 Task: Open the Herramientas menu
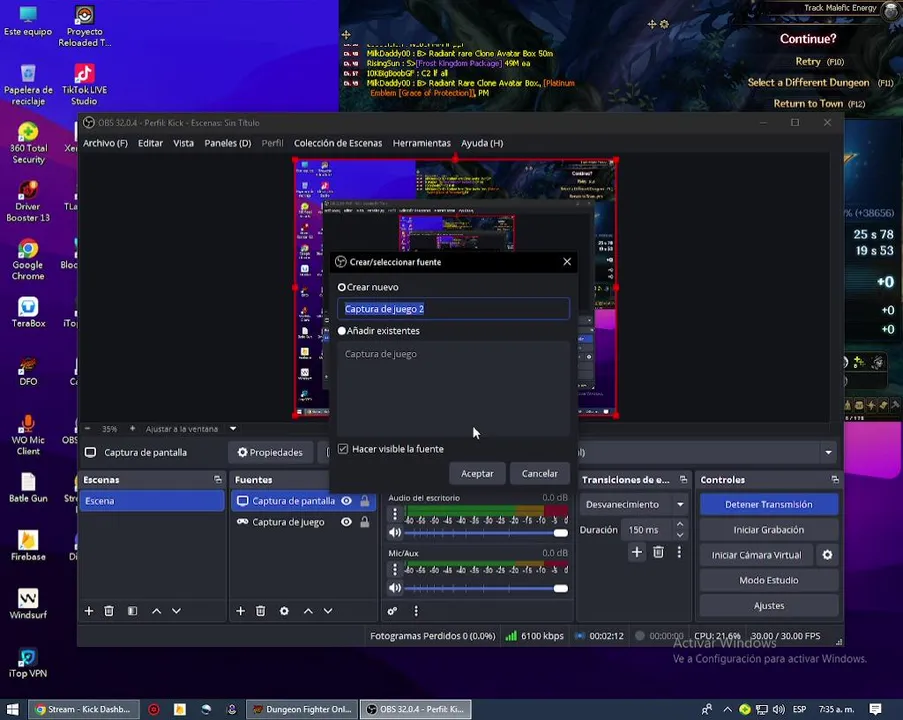[x=422, y=143]
